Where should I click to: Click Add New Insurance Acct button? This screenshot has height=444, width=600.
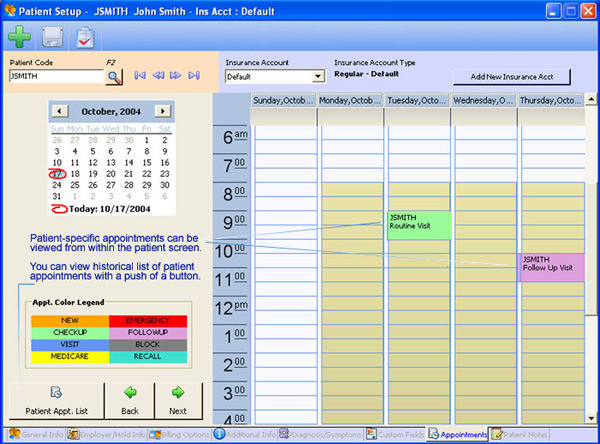[511, 76]
